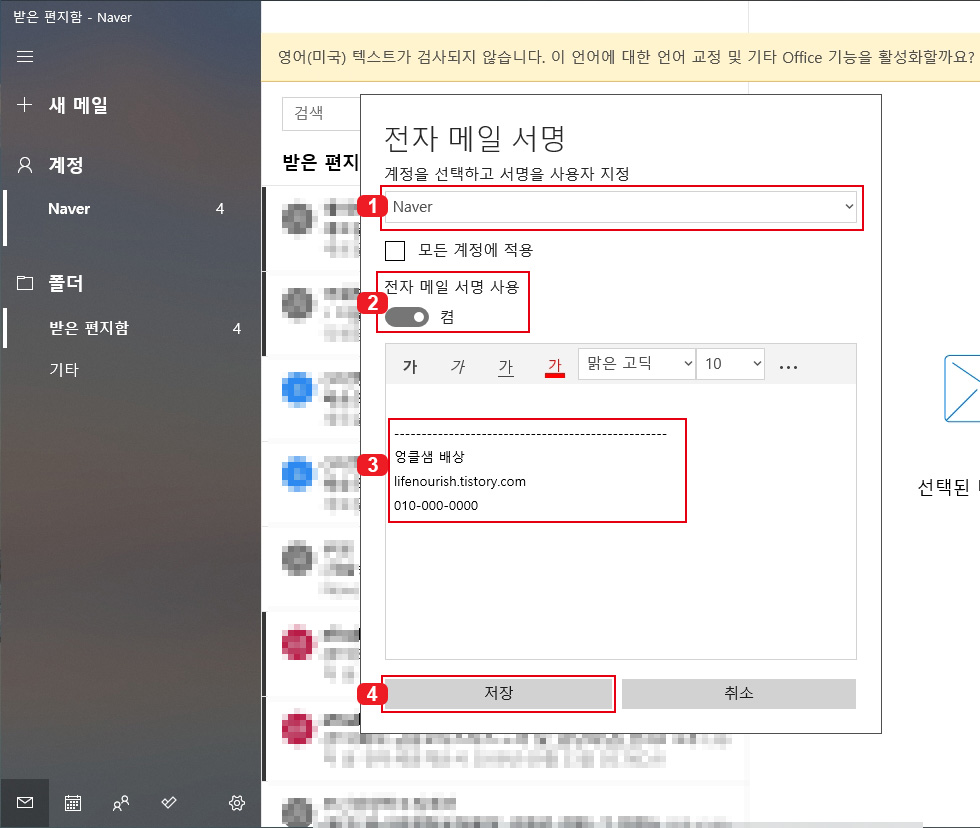Click the plus icon for new mail
980x828 pixels.
(x=24, y=104)
